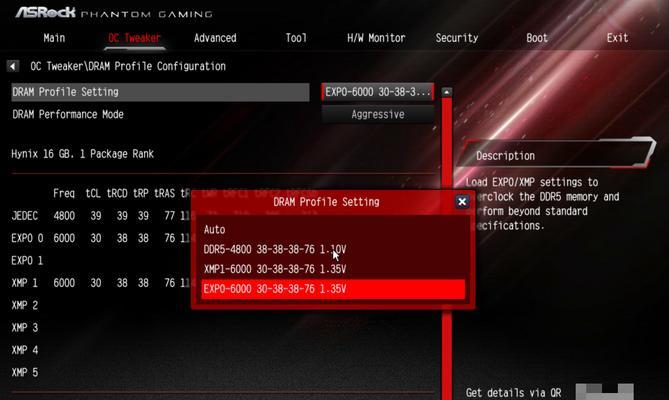
Task: Click the back arrow beside OC Tweaker path
Action: click(12, 66)
